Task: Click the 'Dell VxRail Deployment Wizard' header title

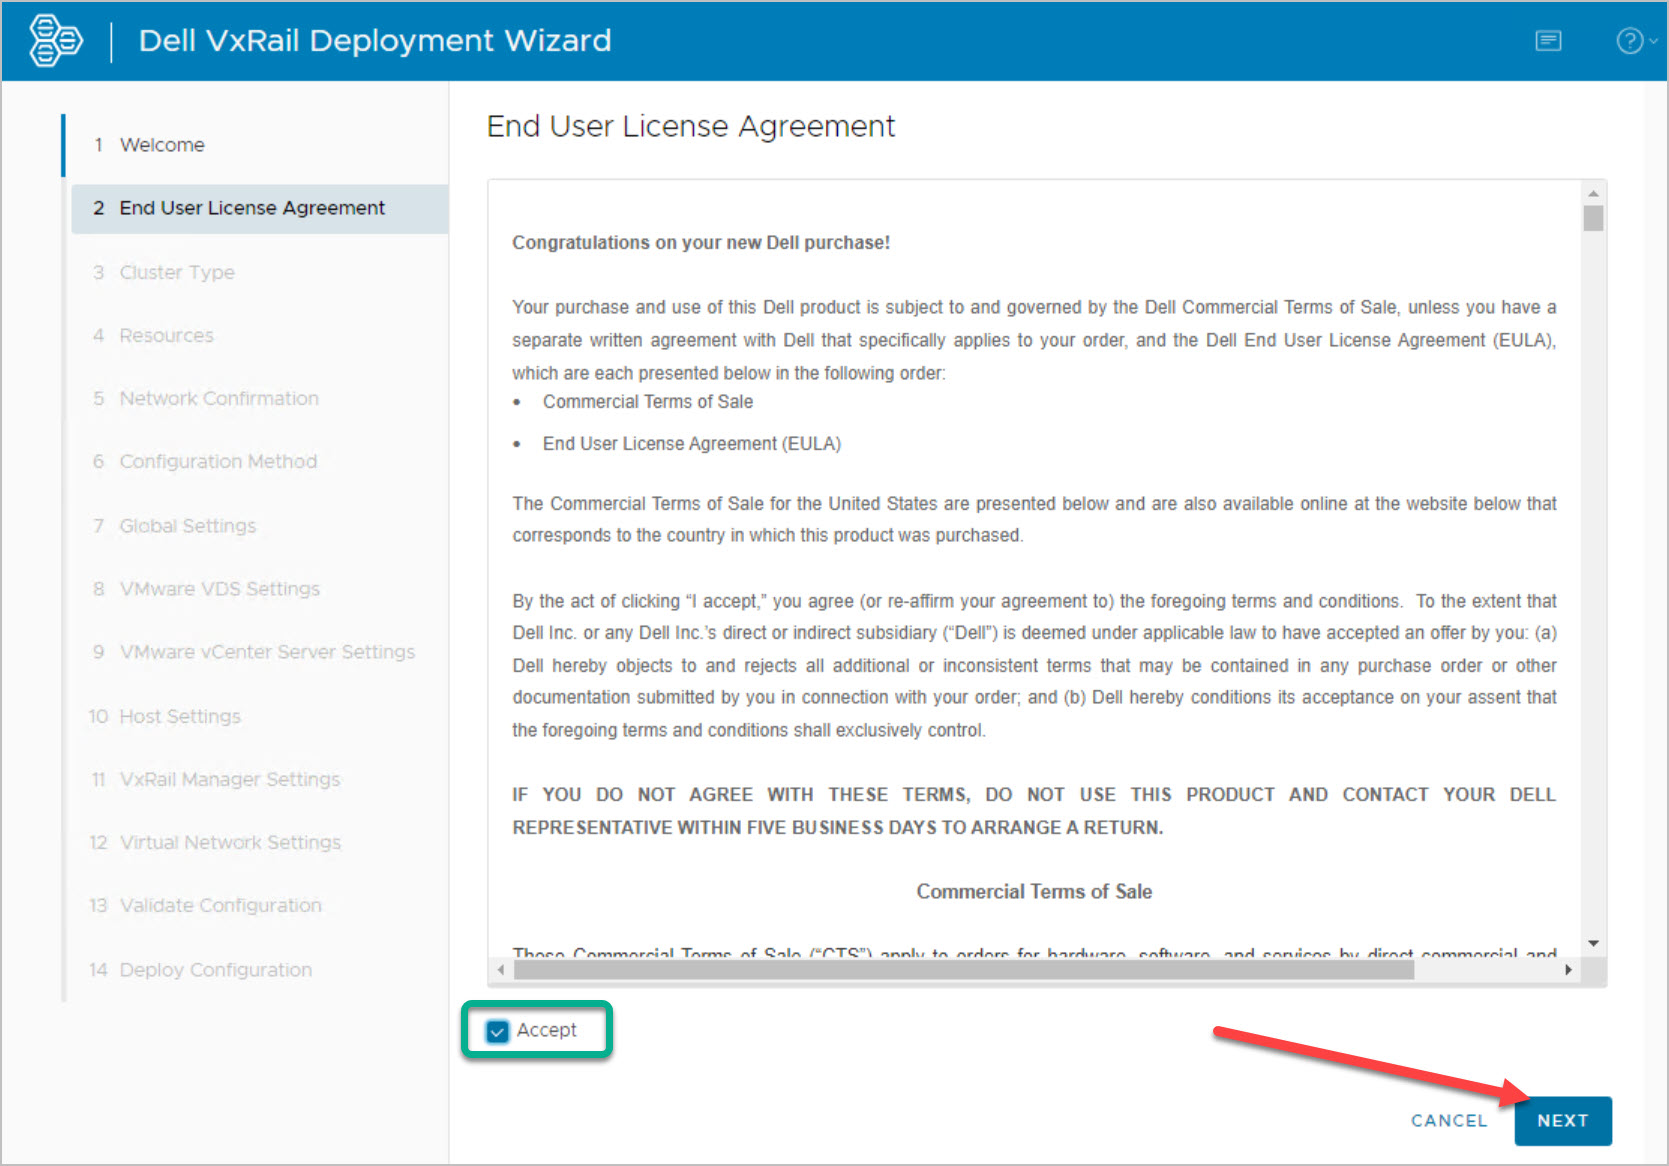Action: point(375,41)
